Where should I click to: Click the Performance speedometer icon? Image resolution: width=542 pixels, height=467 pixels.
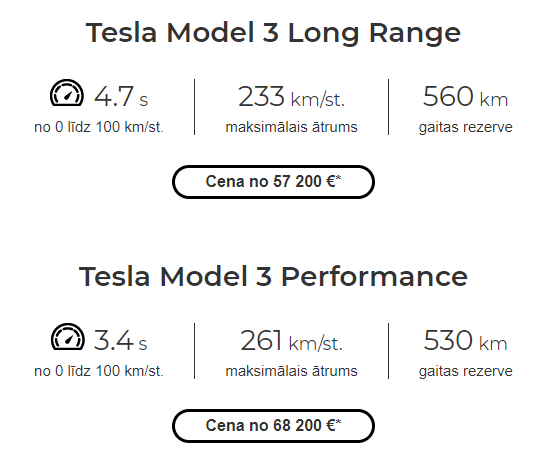[x=68, y=337]
